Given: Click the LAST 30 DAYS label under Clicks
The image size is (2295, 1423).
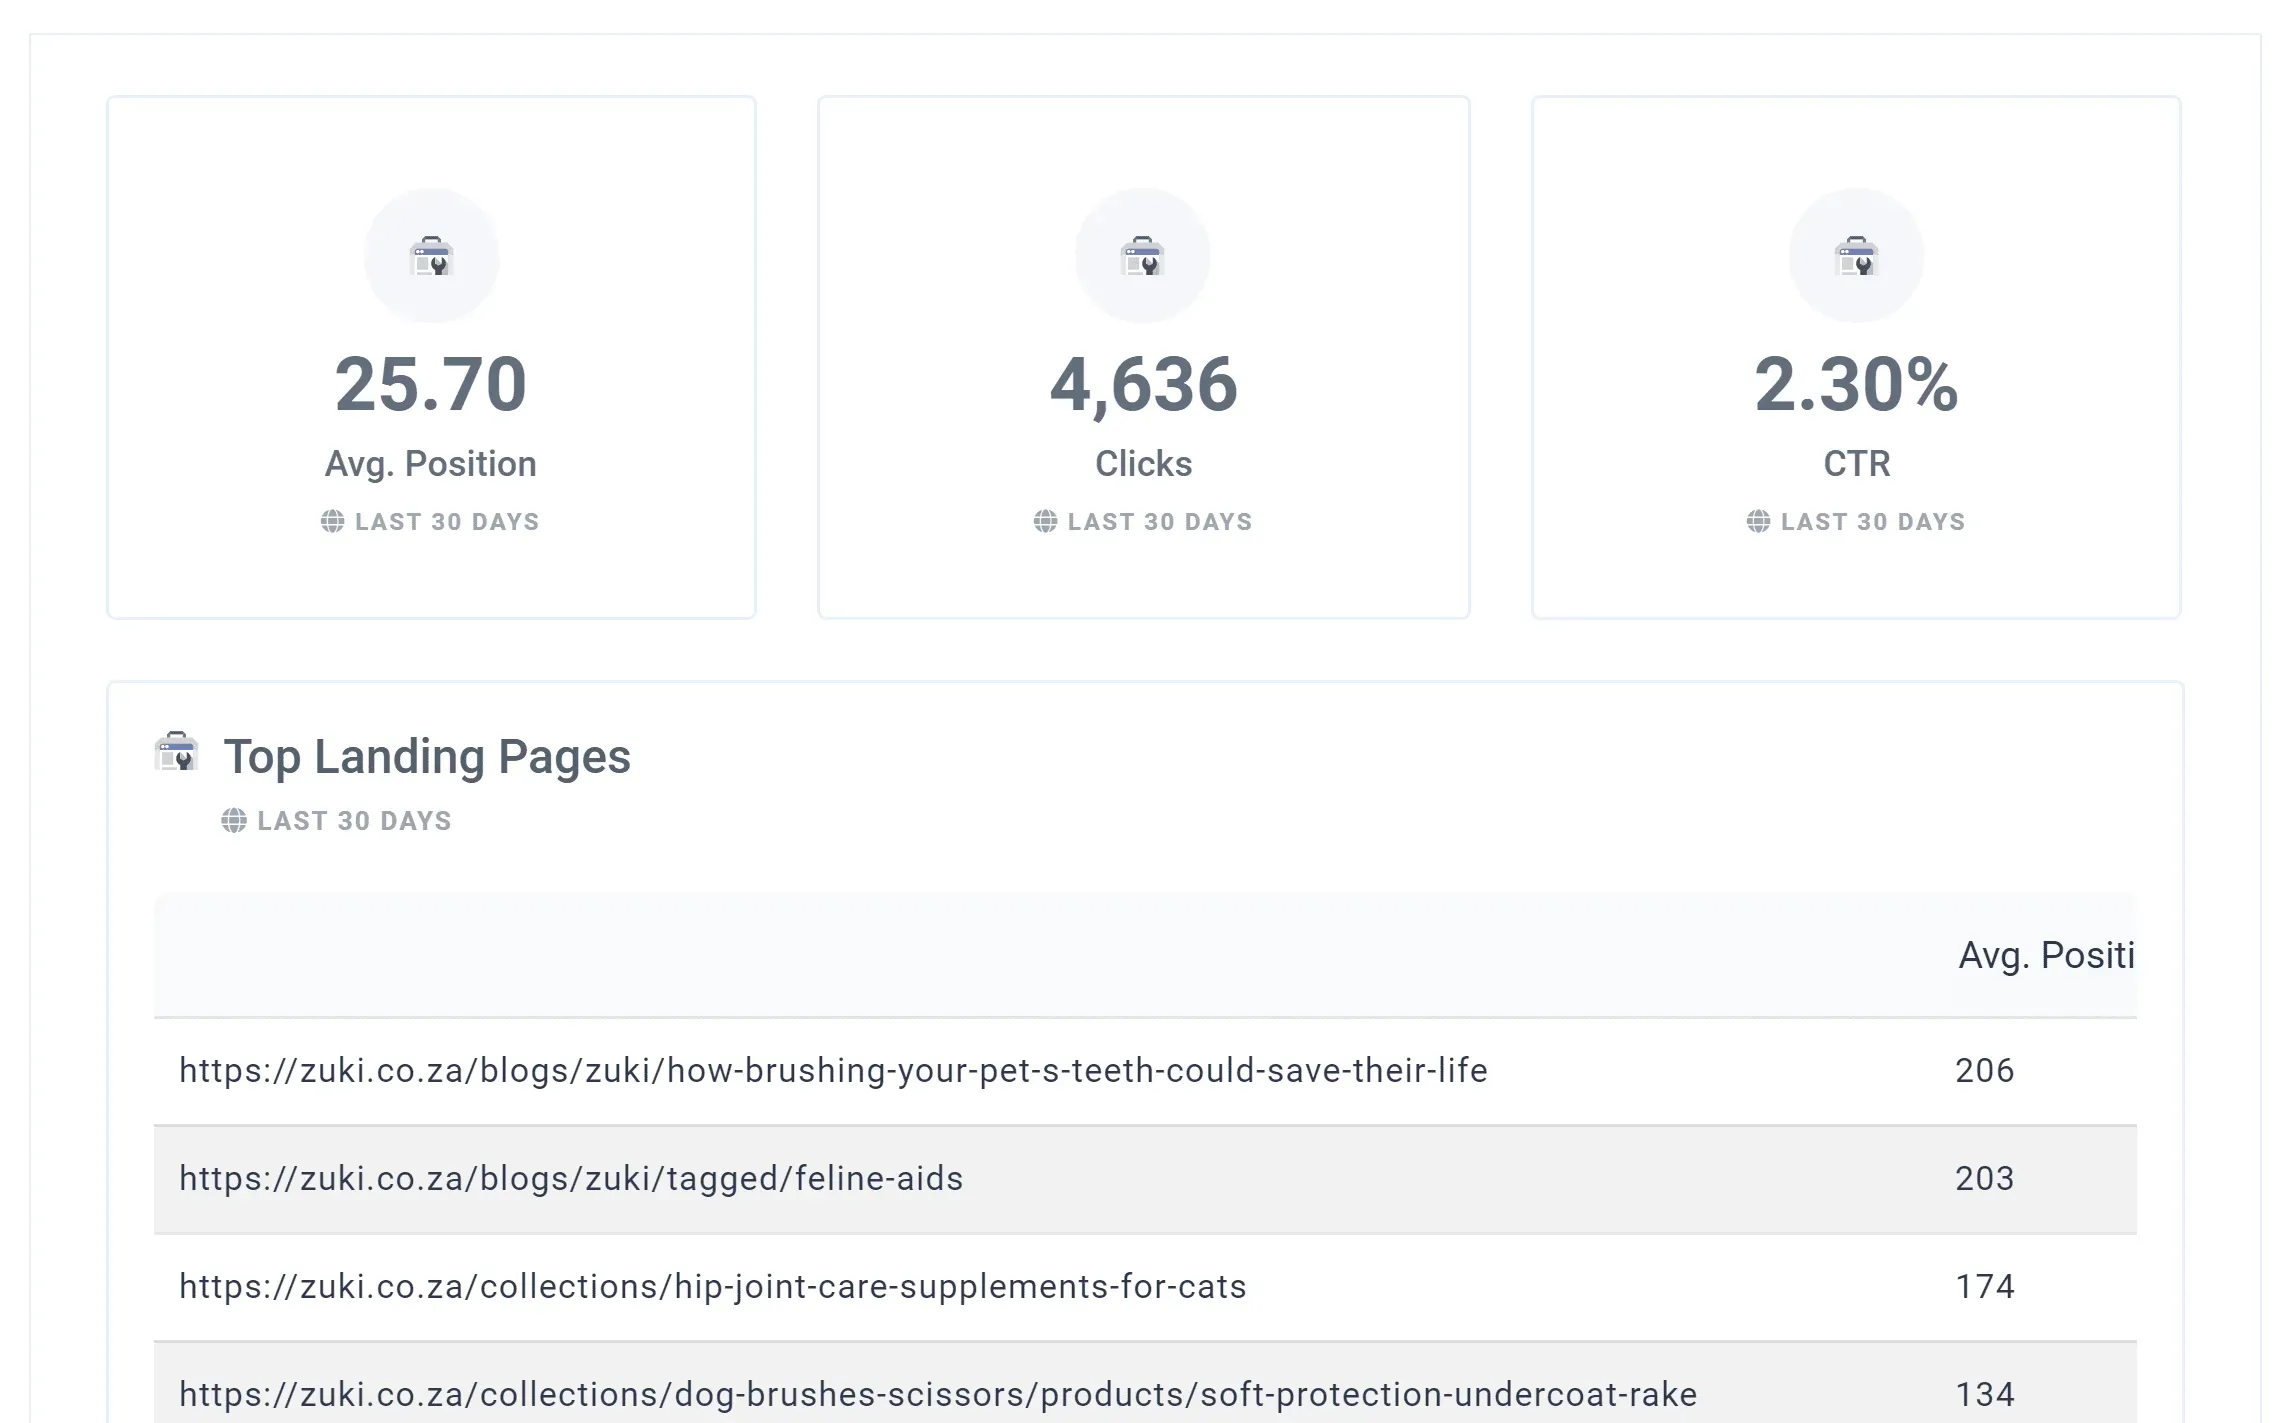Looking at the screenshot, I should coord(1160,521).
